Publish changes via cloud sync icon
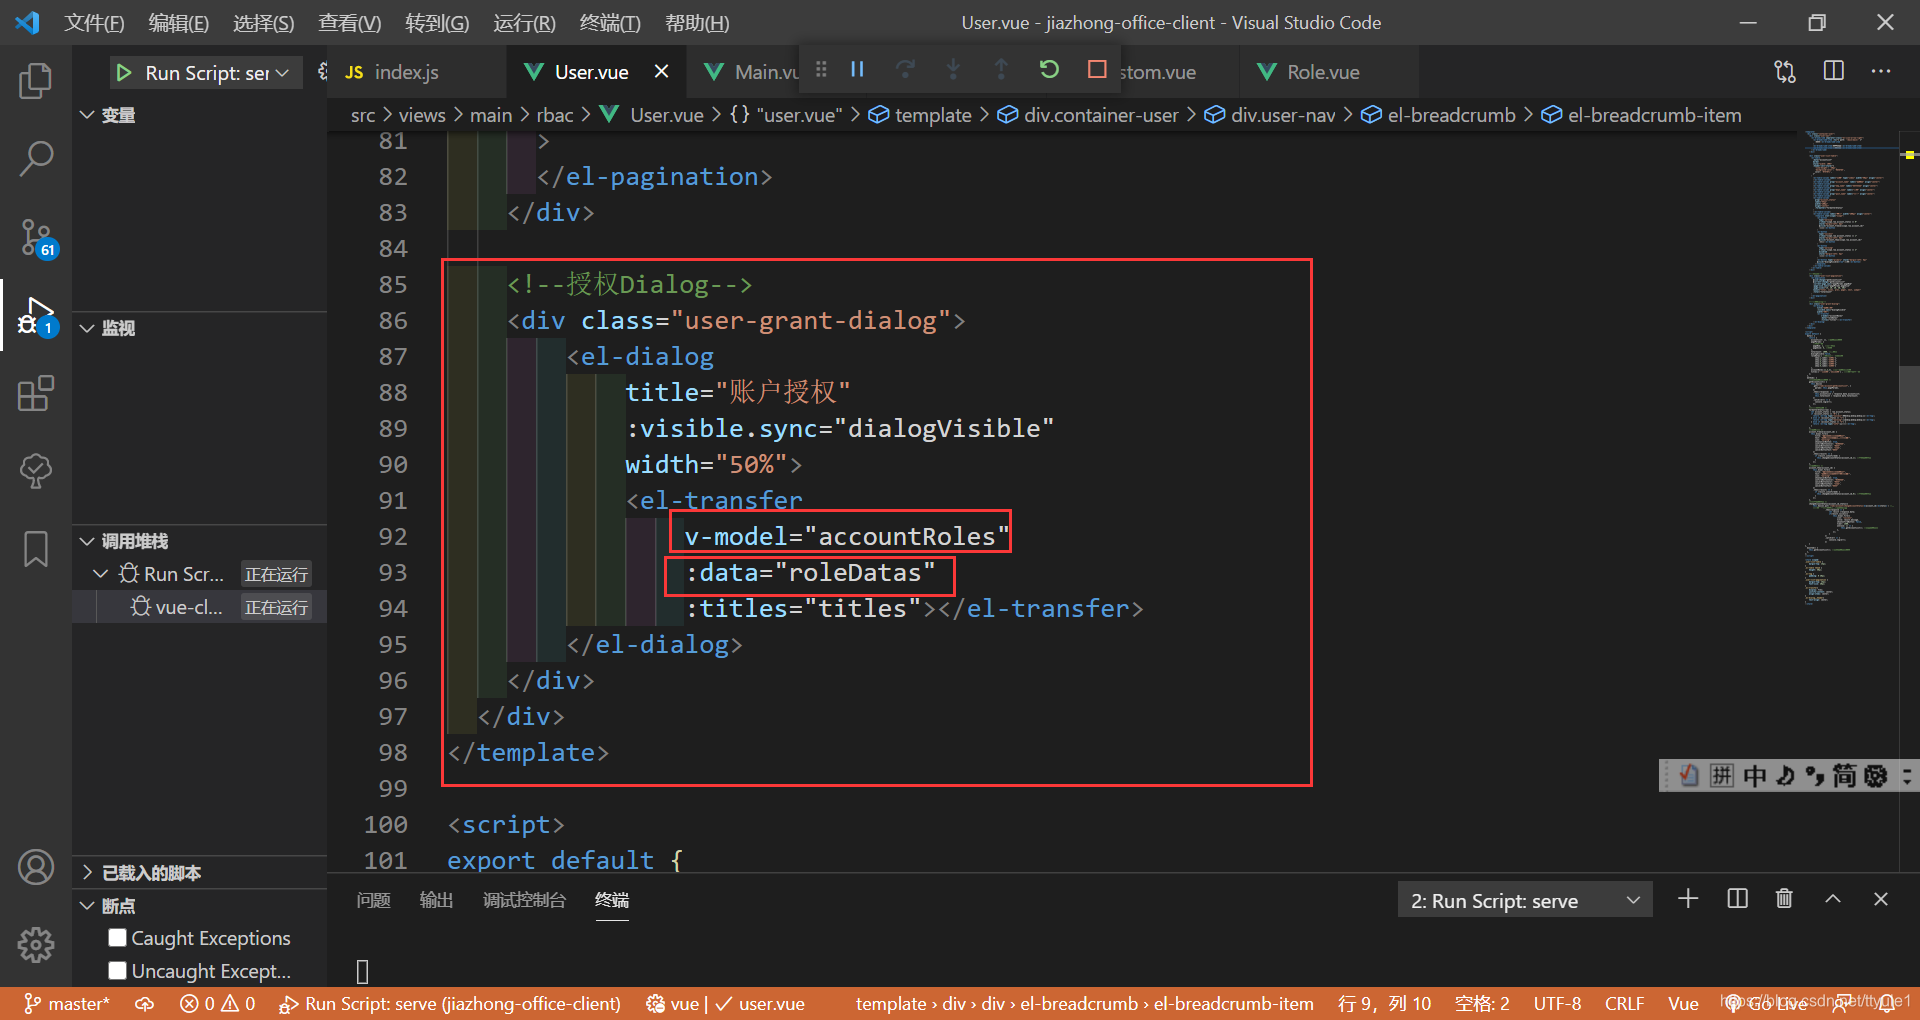The width and height of the screenshot is (1920, 1020). [145, 1003]
